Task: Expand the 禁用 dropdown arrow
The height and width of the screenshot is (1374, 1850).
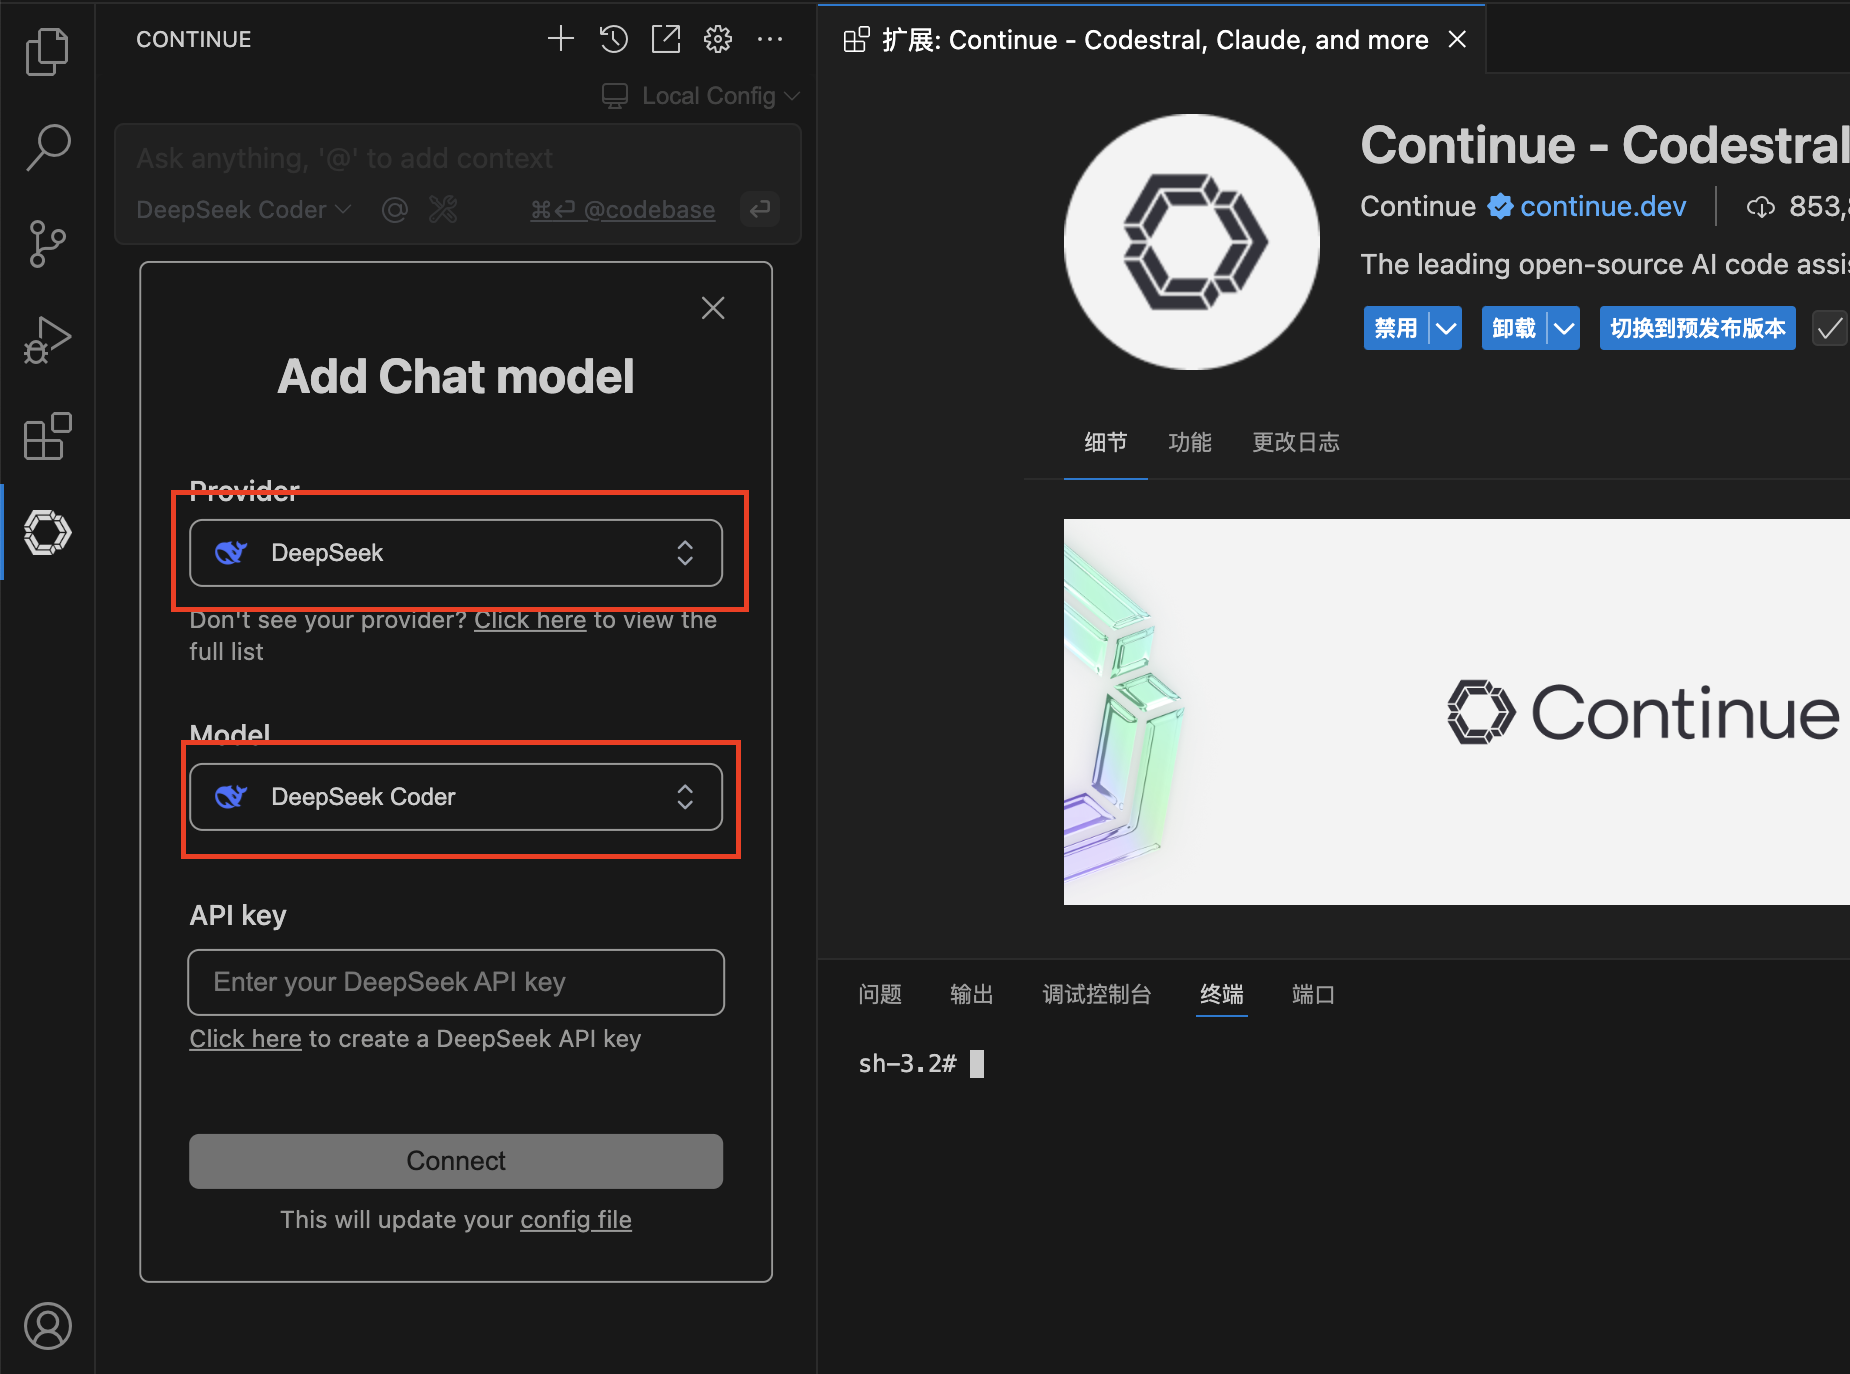Action: [x=1446, y=328]
